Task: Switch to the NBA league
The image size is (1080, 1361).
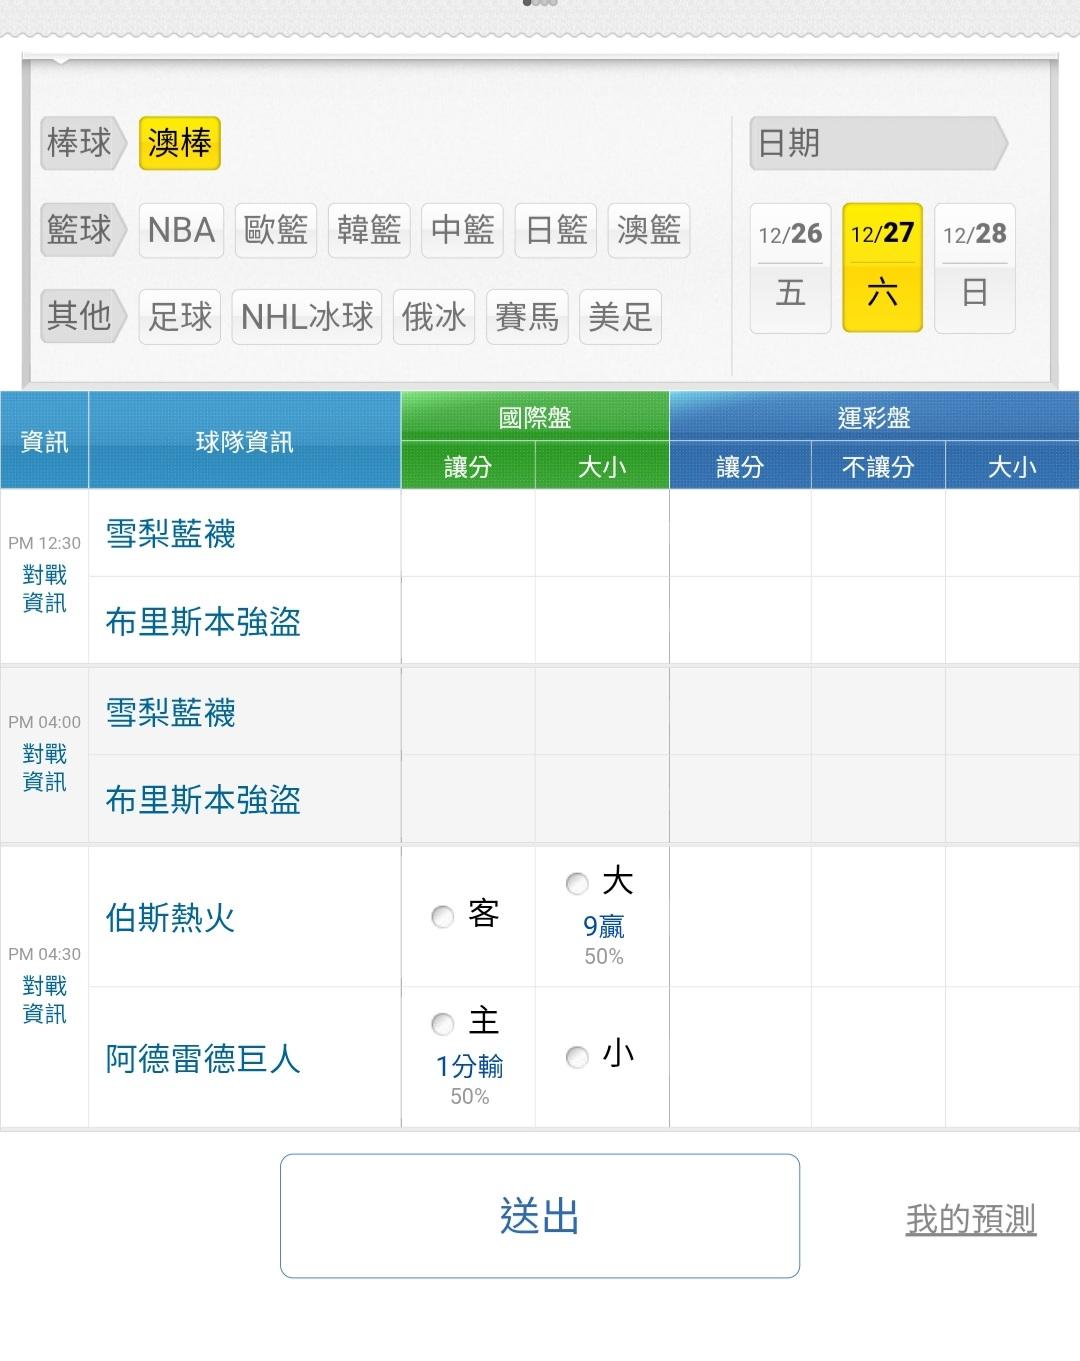Action: pyautogui.click(x=181, y=230)
